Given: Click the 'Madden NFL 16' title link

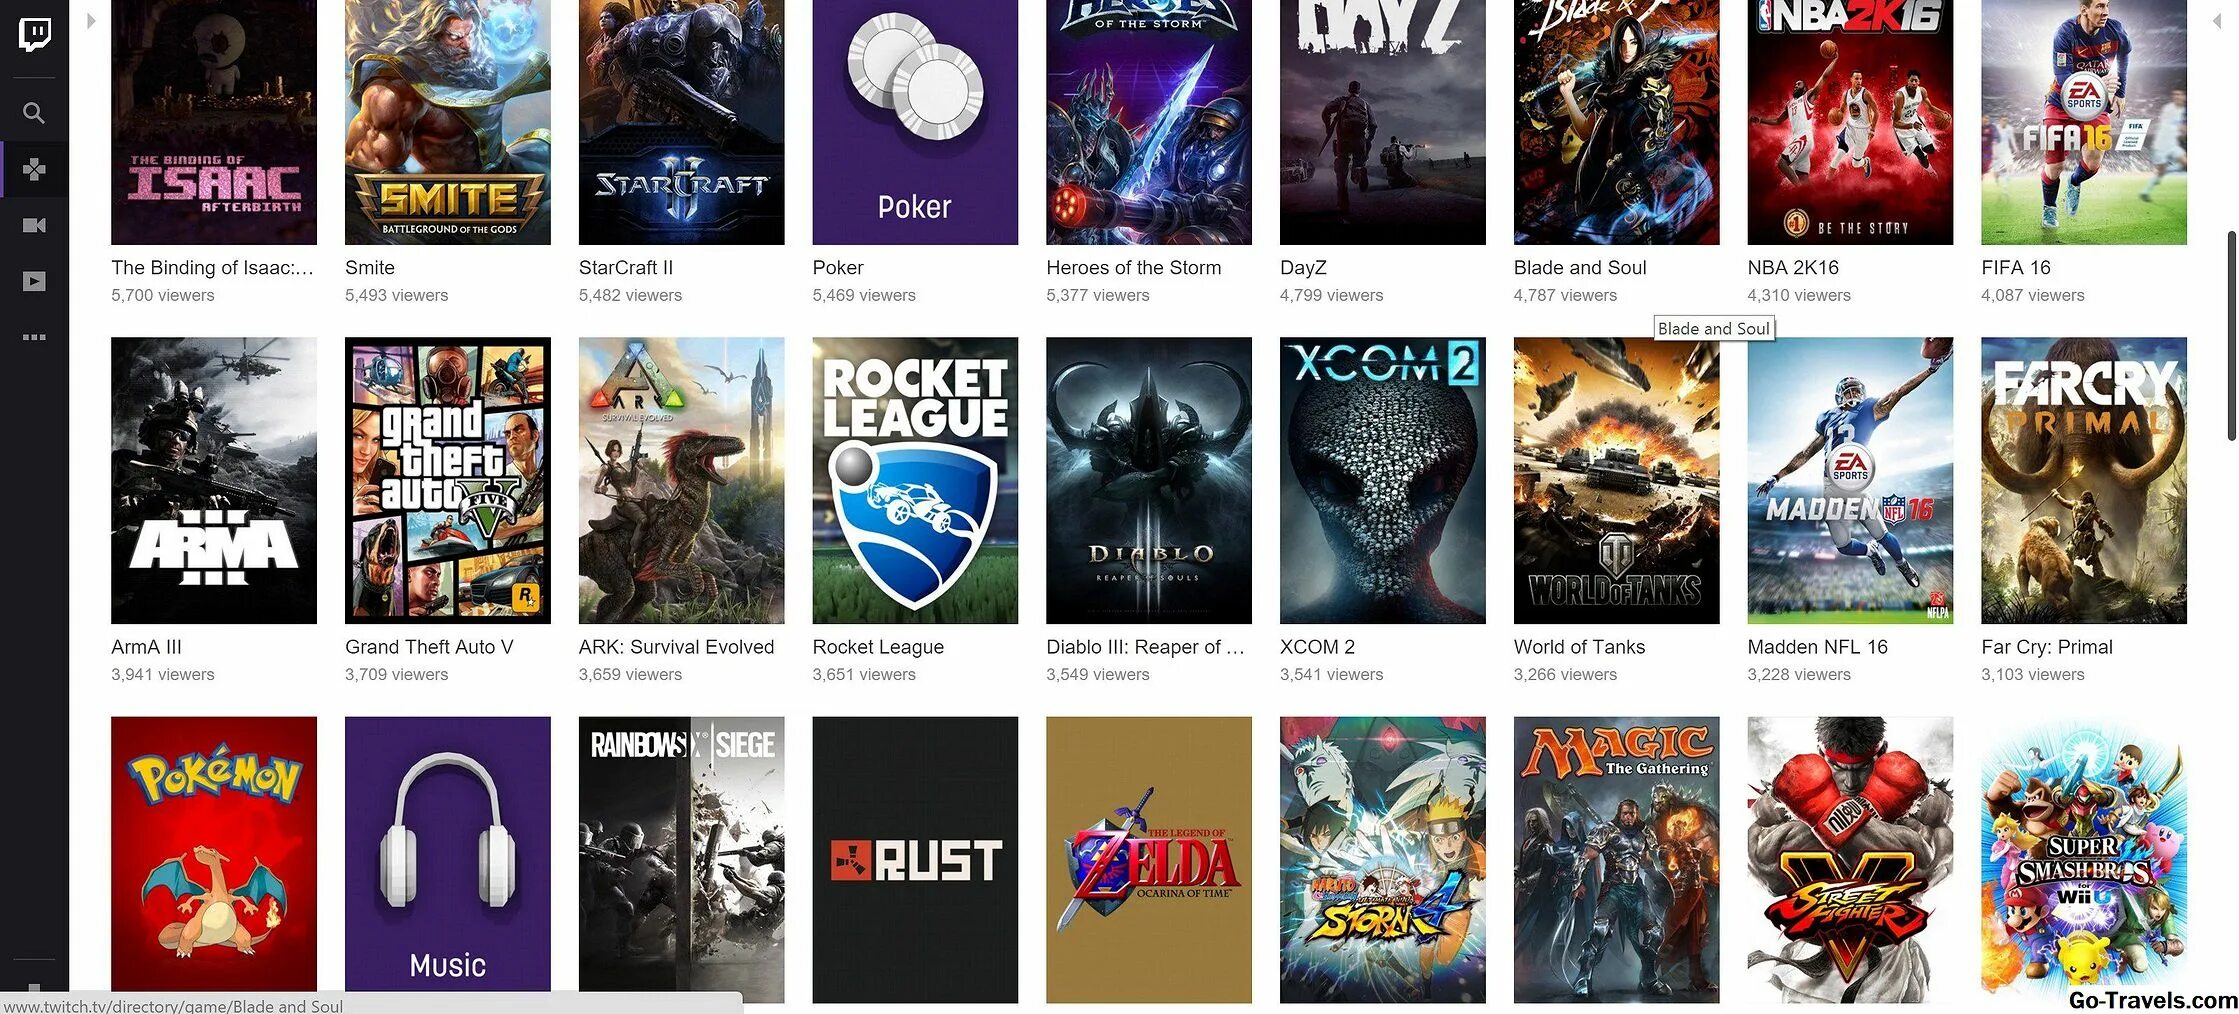Looking at the screenshot, I should (x=1818, y=647).
